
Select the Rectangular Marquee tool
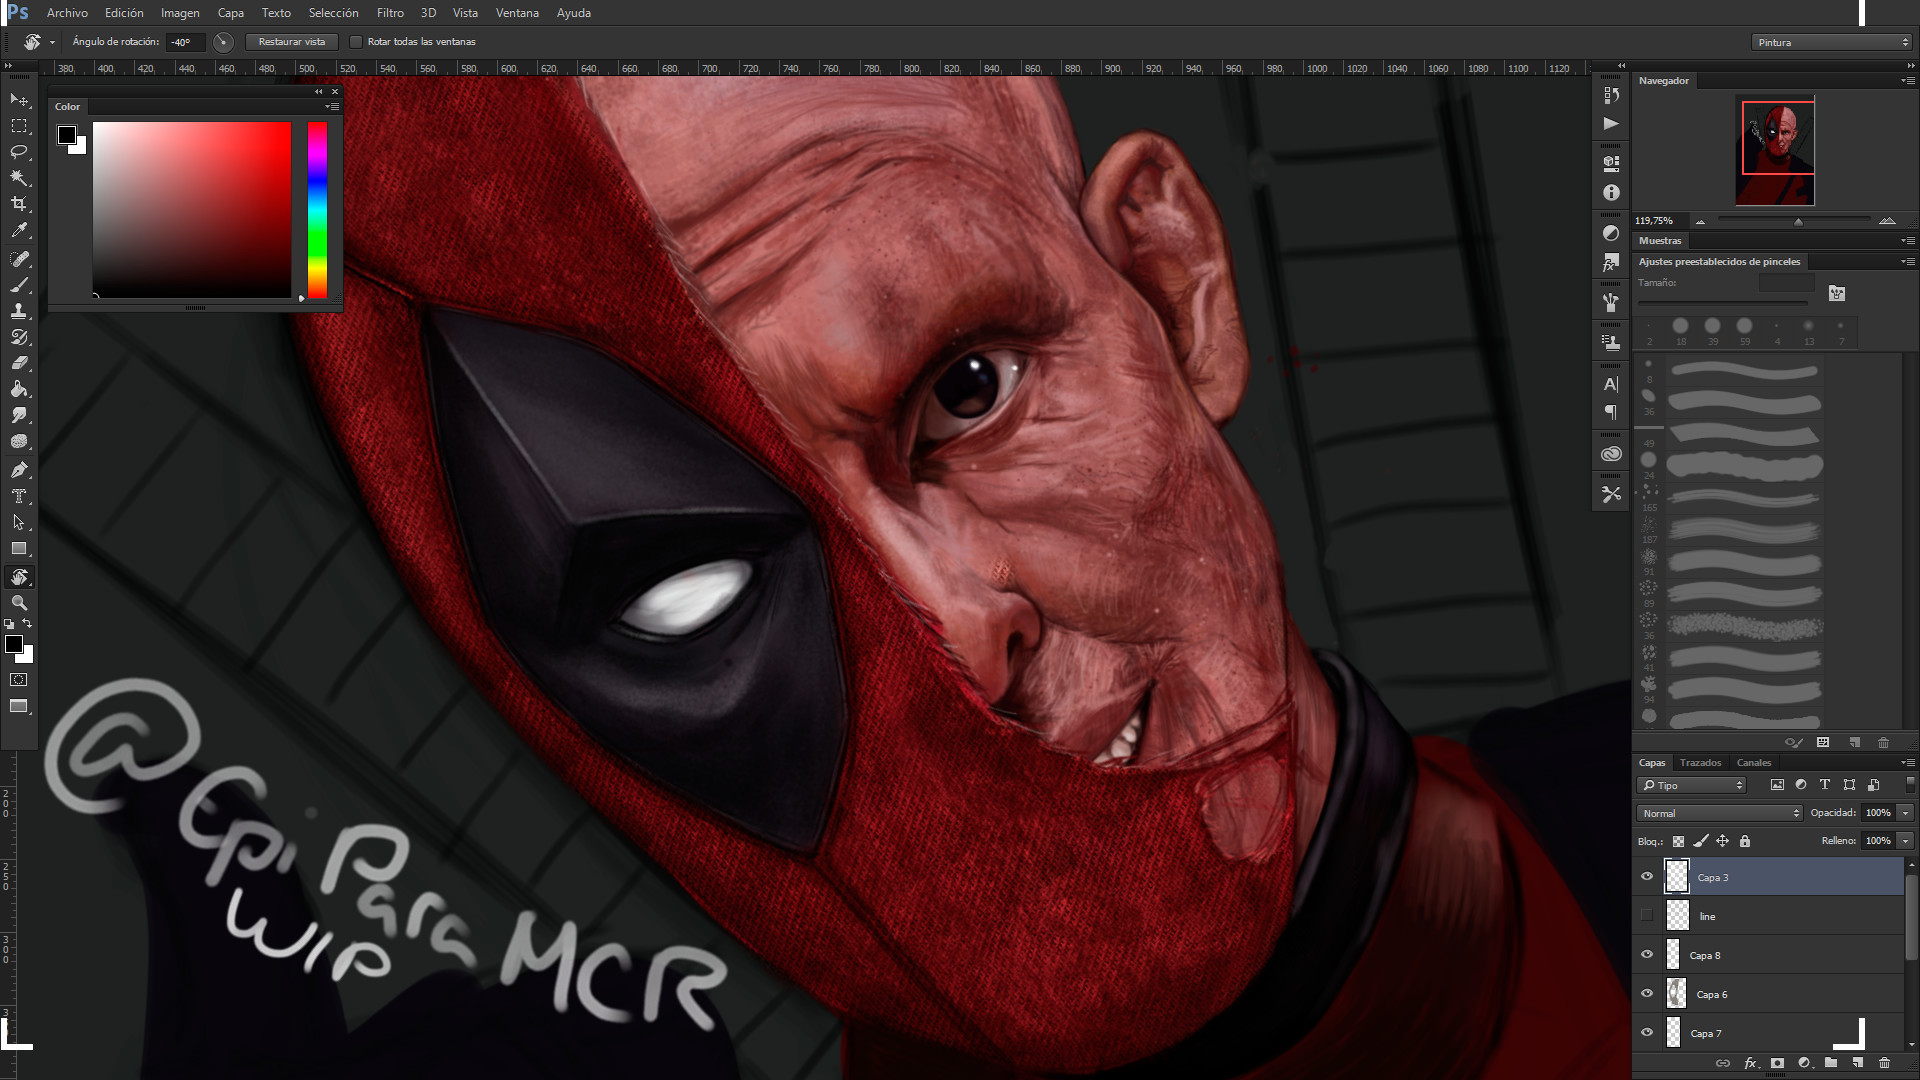click(19, 126)
